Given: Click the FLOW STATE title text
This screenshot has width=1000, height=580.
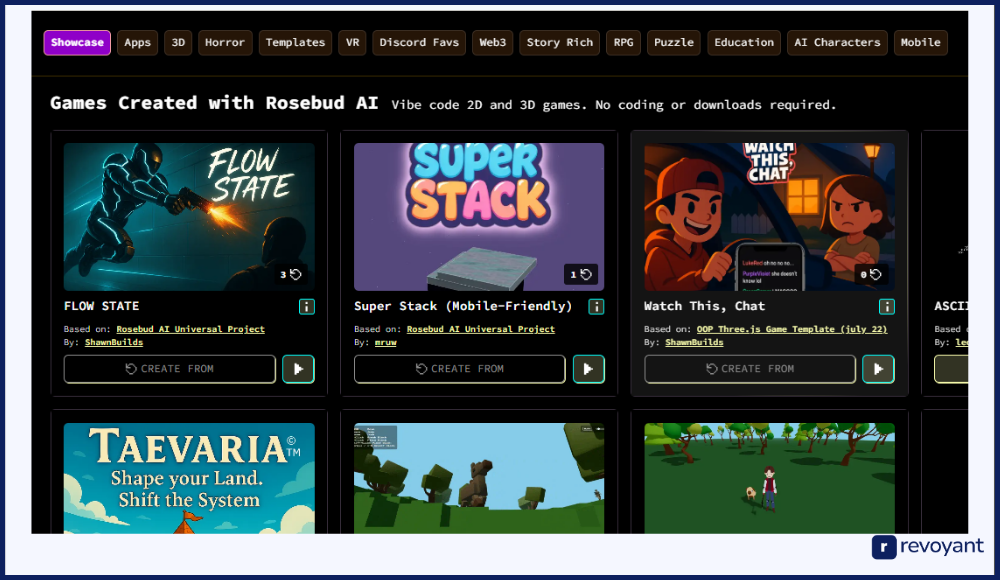Looking at the screenshot, I should (101, 306).
